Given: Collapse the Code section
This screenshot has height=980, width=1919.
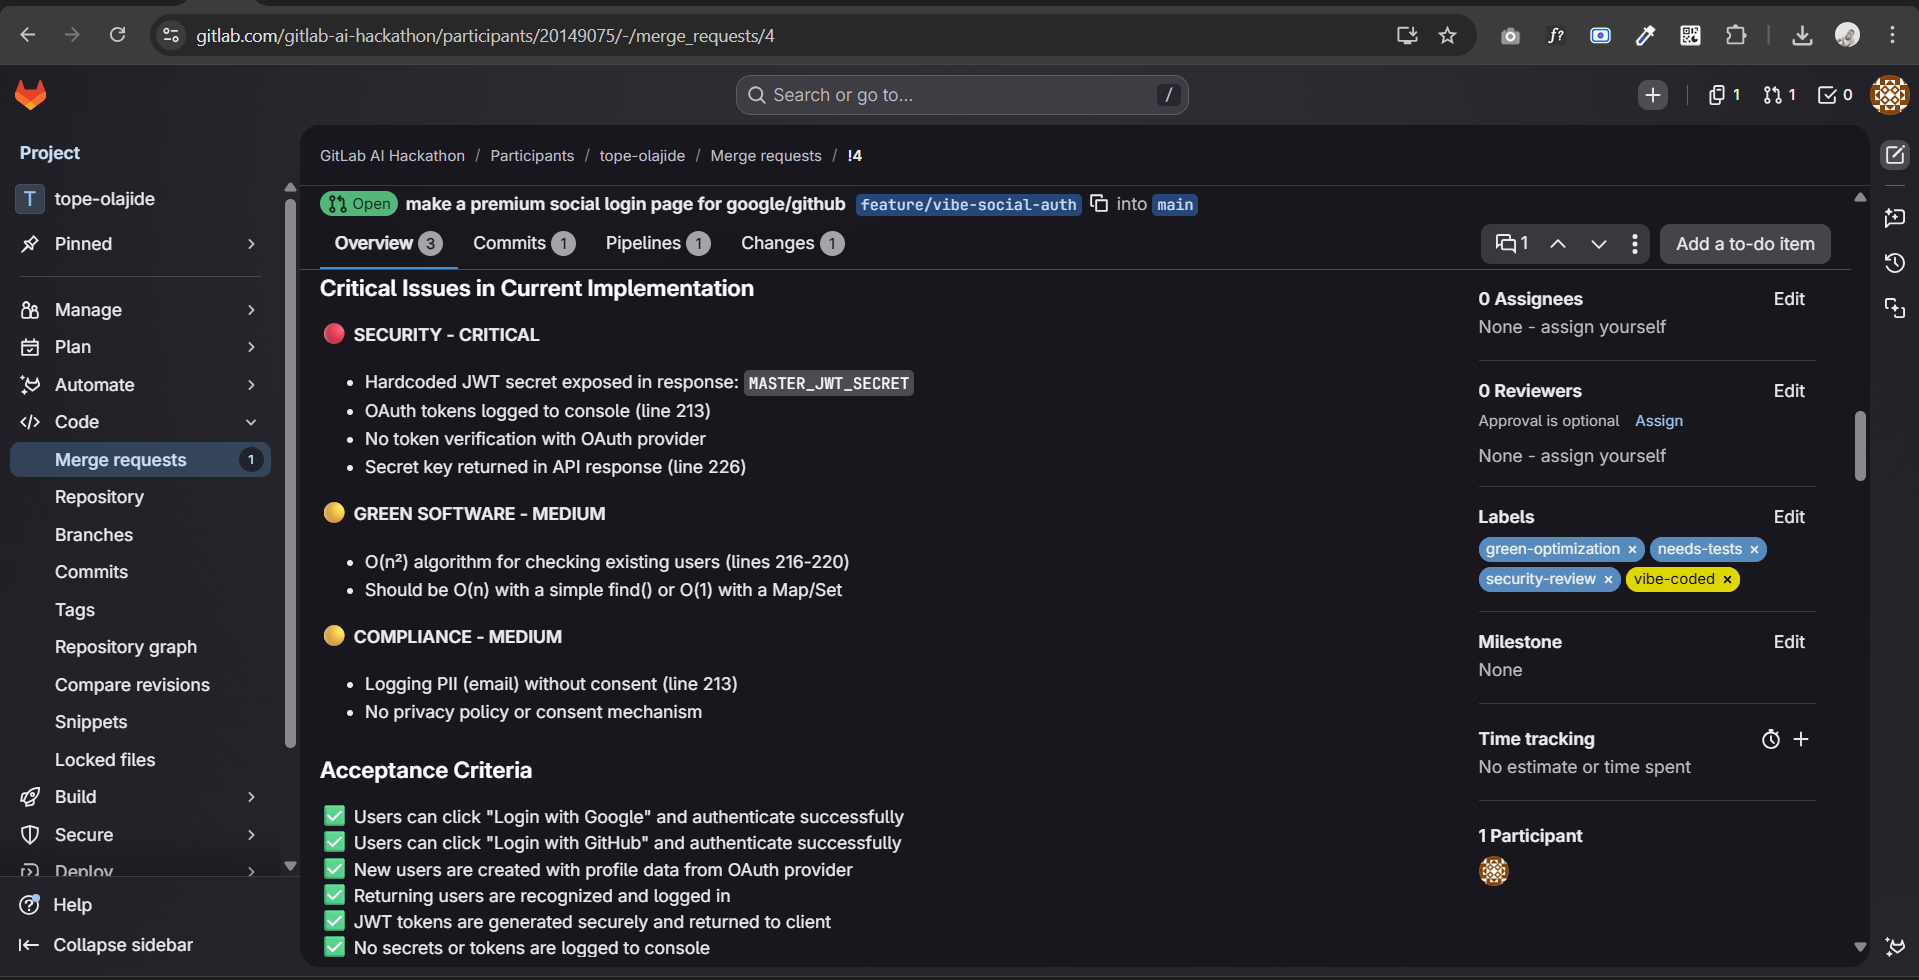Looking at the screenshot, I should 140,422.
